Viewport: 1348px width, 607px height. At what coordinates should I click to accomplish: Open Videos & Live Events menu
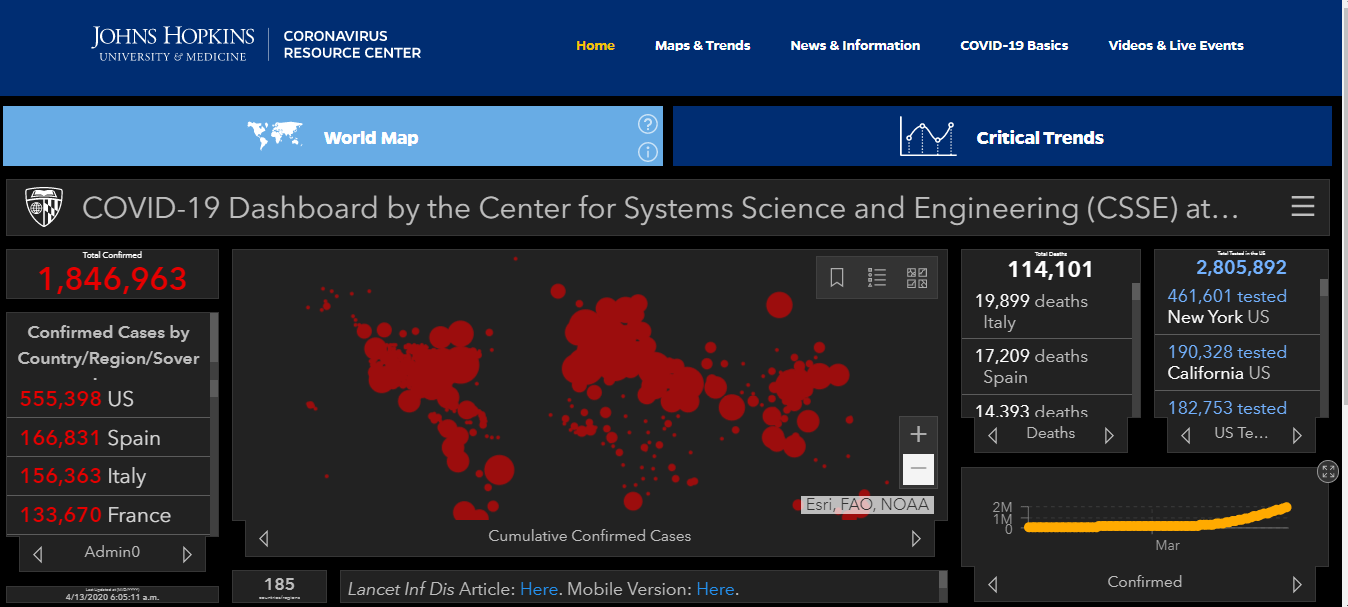[1176, 45]
